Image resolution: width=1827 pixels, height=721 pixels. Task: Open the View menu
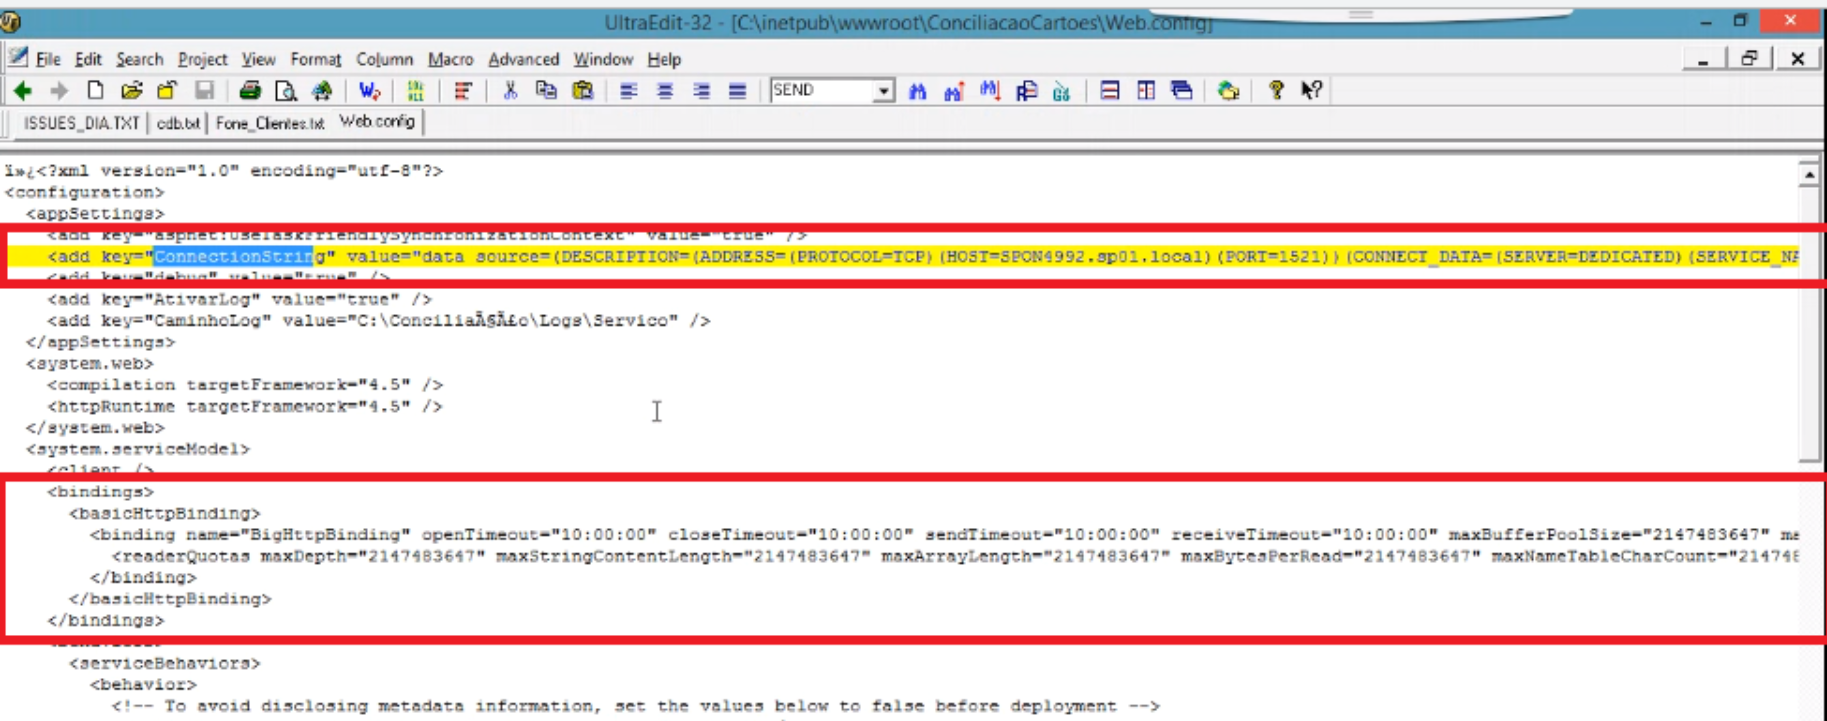[x=258, y=60]
